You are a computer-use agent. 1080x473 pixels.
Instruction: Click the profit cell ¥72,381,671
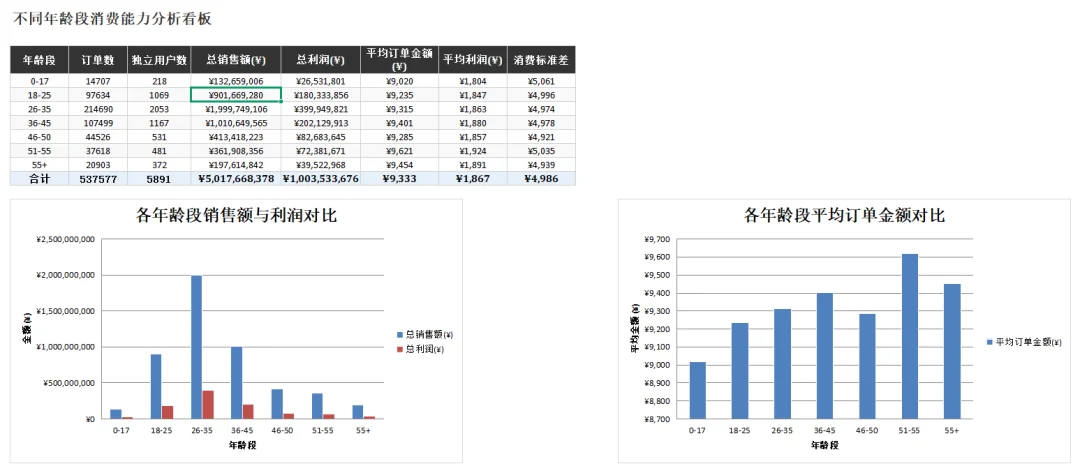tap(321, 151)
